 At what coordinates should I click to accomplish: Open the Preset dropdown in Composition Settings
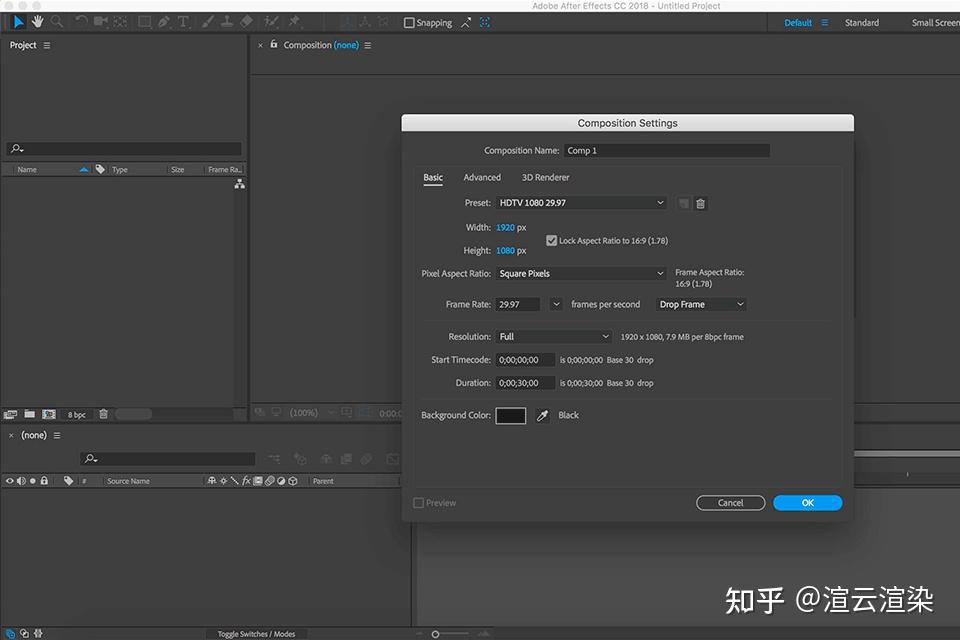click(x=580, y=203)
